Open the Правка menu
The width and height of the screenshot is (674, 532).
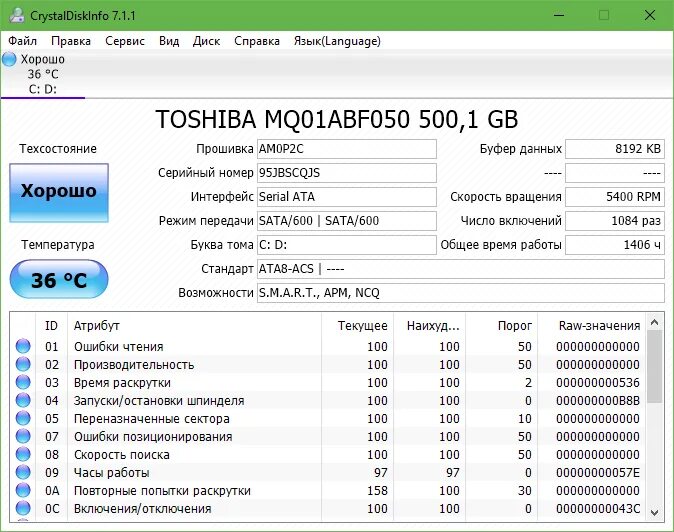pos(71,41)
